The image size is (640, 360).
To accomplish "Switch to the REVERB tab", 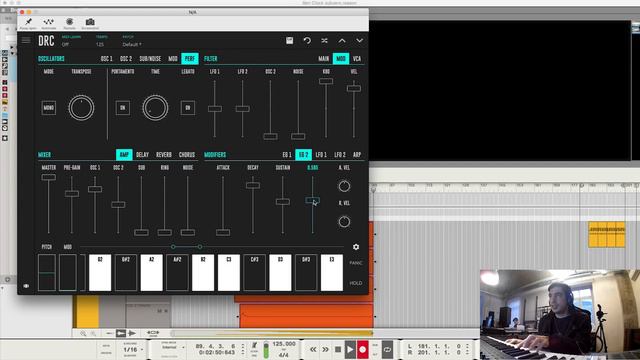I will click(164, 155).
